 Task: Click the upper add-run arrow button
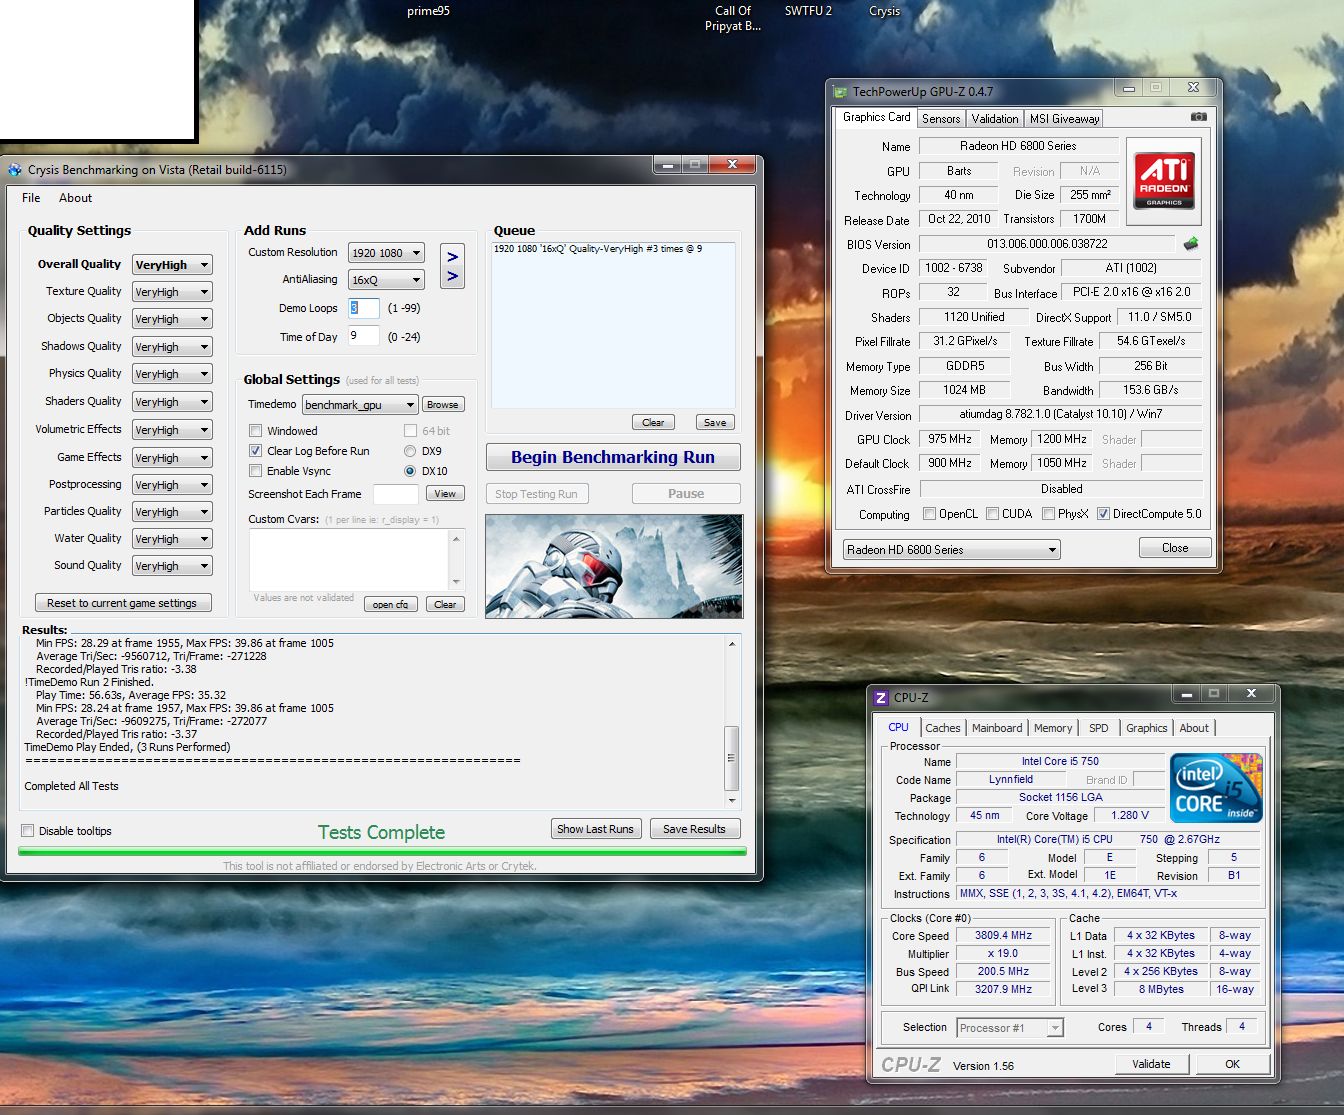coord(452,256)
